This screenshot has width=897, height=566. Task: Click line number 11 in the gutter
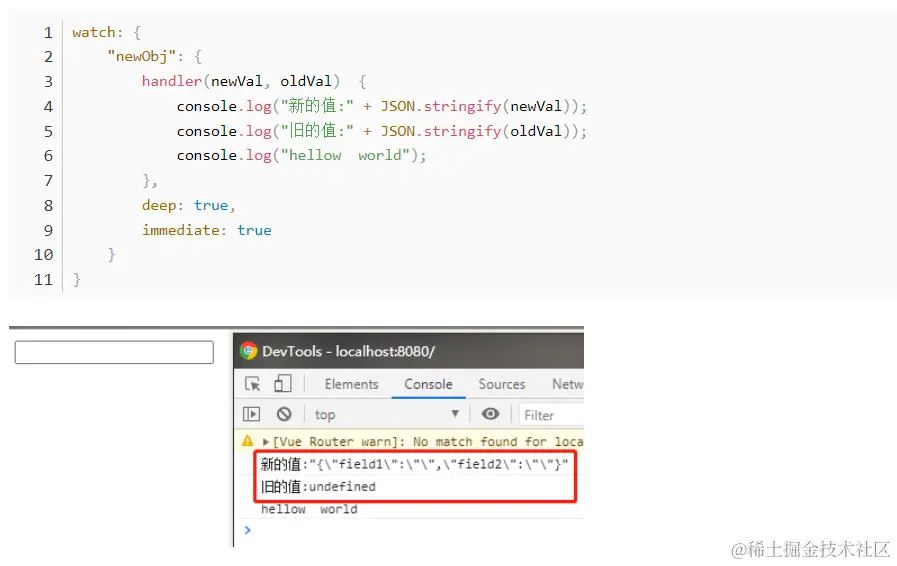tap(43, 280)
